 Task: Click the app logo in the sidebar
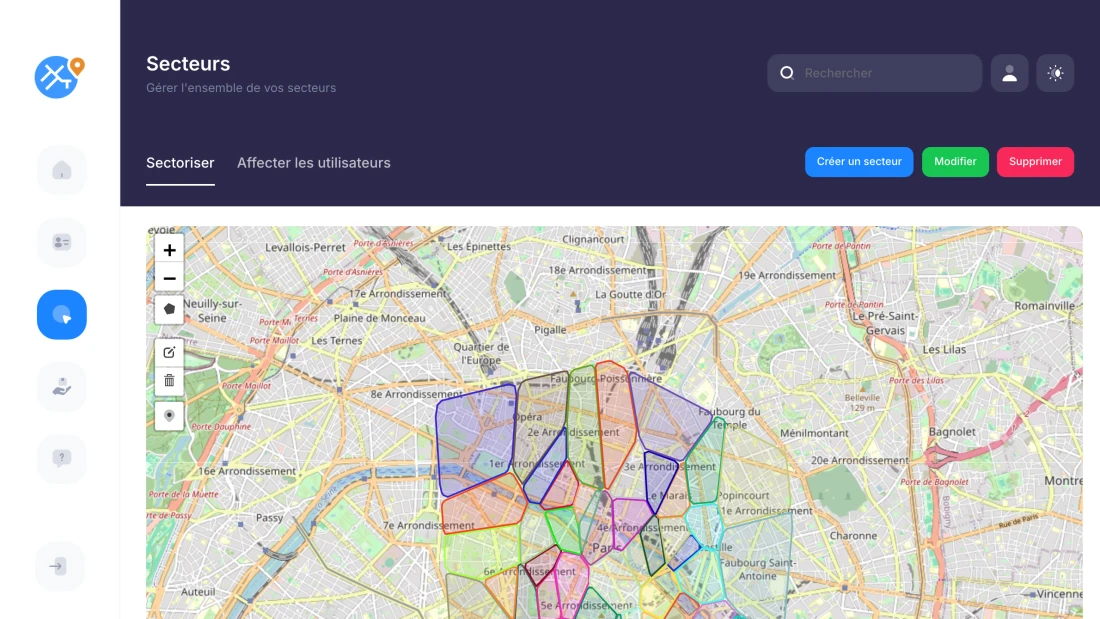(59, 76)
